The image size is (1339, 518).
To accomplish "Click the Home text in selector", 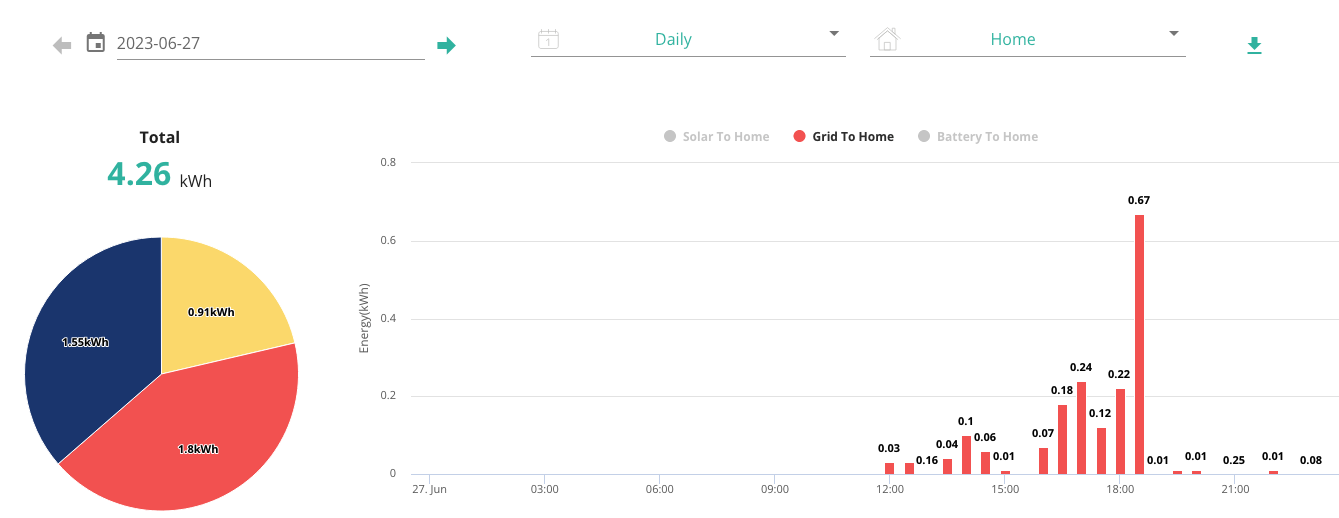I will coord(1013,40).
